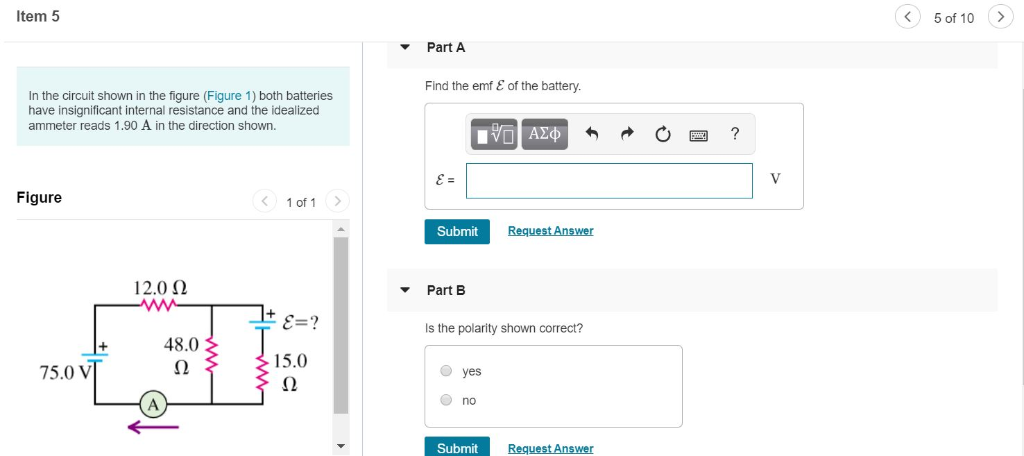
Task: Click the emf answer input field
Action: point(609,181)
